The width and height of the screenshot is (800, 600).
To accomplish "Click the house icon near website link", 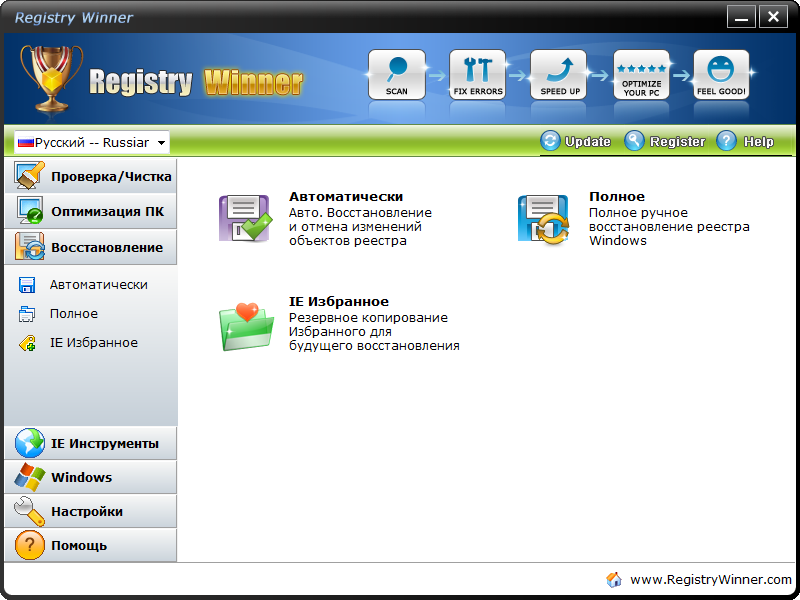I will (x=614, y=580).
